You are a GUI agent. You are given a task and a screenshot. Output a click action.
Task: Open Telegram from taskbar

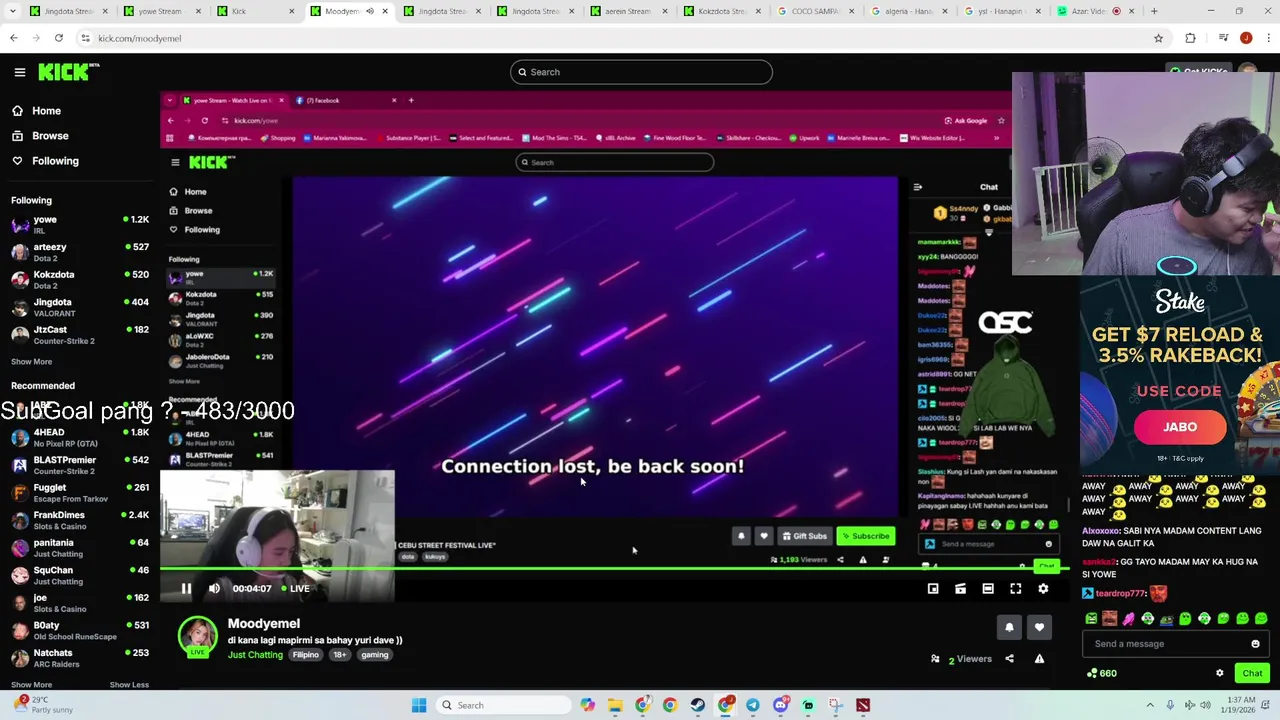(x=753, y=705)
